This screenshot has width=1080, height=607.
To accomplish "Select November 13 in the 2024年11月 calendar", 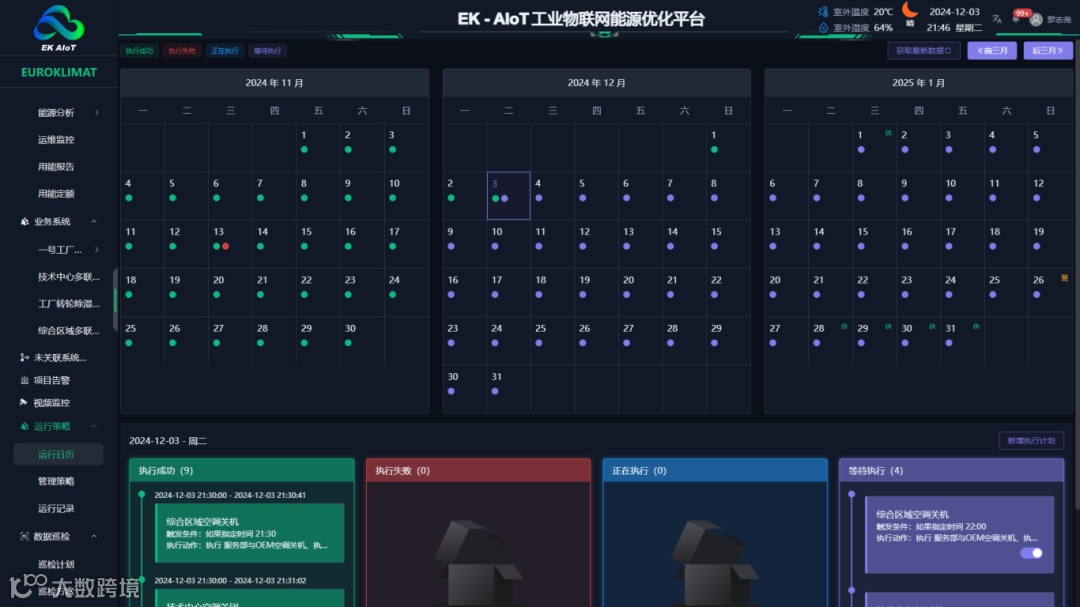I will click(x=230, y=244).
